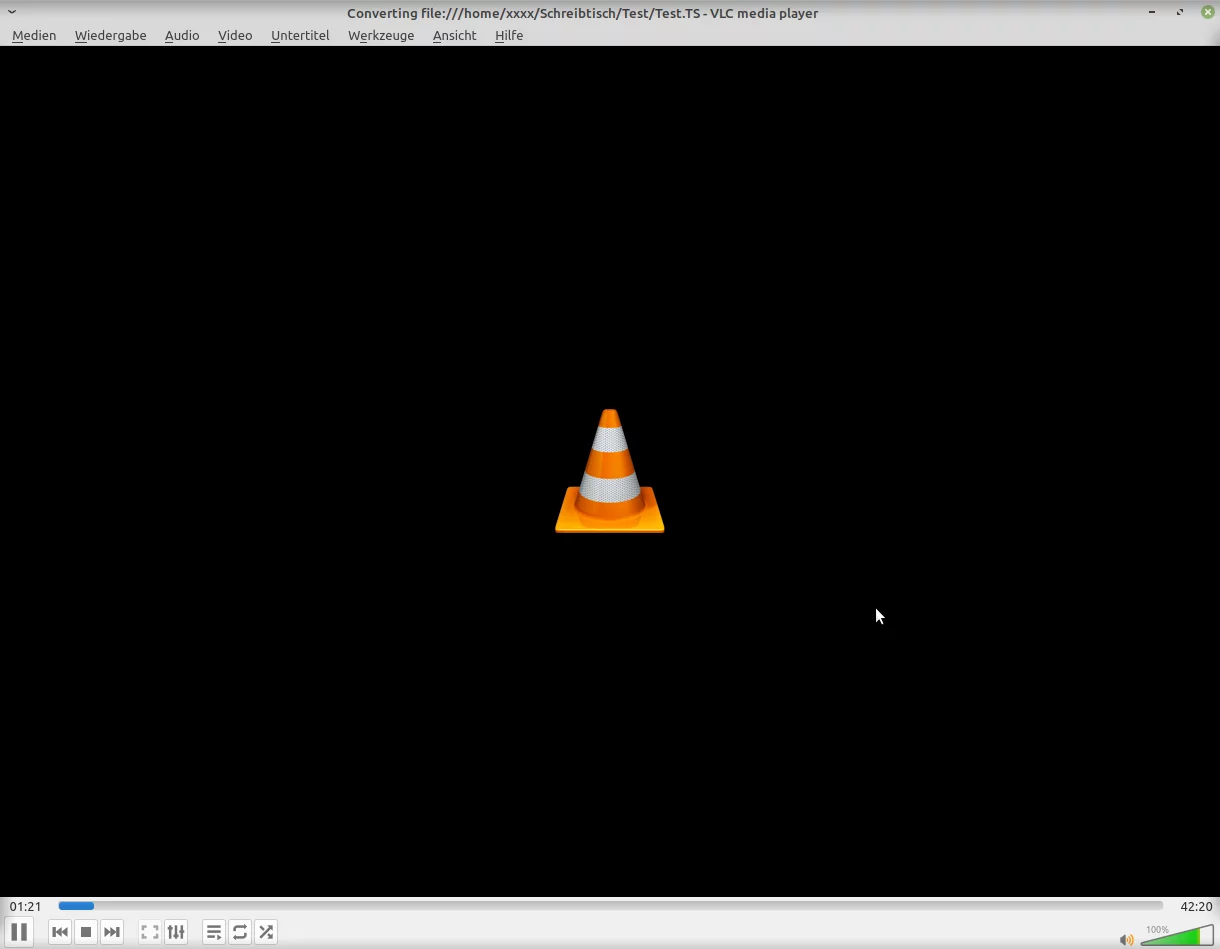This screenshot has width=1220, height=949.
Task: Show the playlist view
Action: point(214,932)
